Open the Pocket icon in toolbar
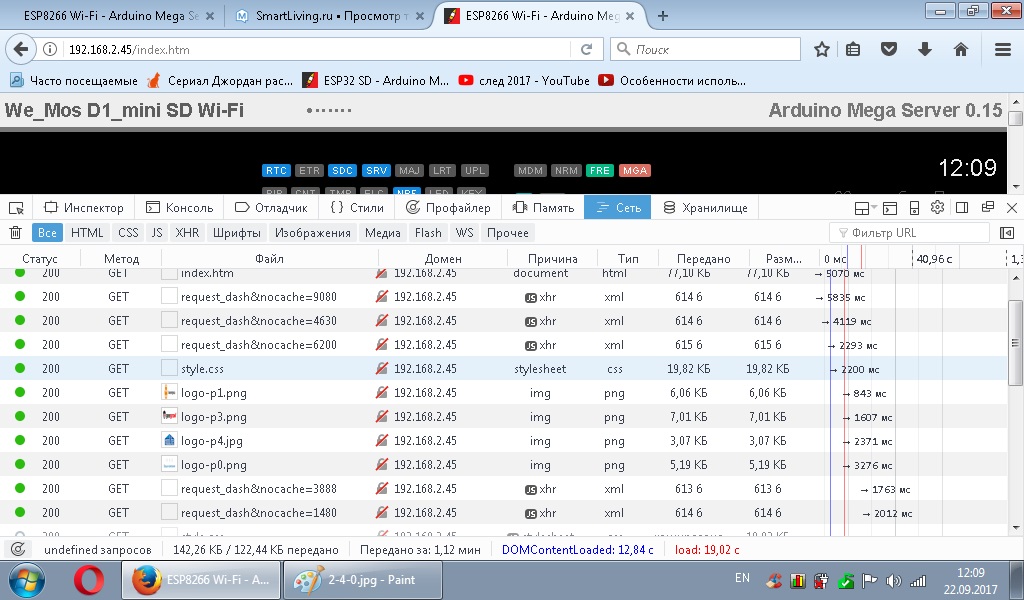 coord(888,49)
